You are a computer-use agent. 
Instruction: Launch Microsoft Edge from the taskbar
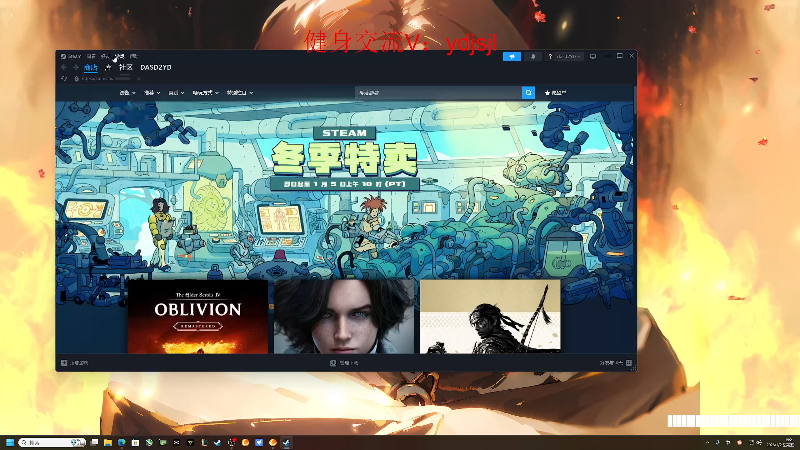coord(121,442)
